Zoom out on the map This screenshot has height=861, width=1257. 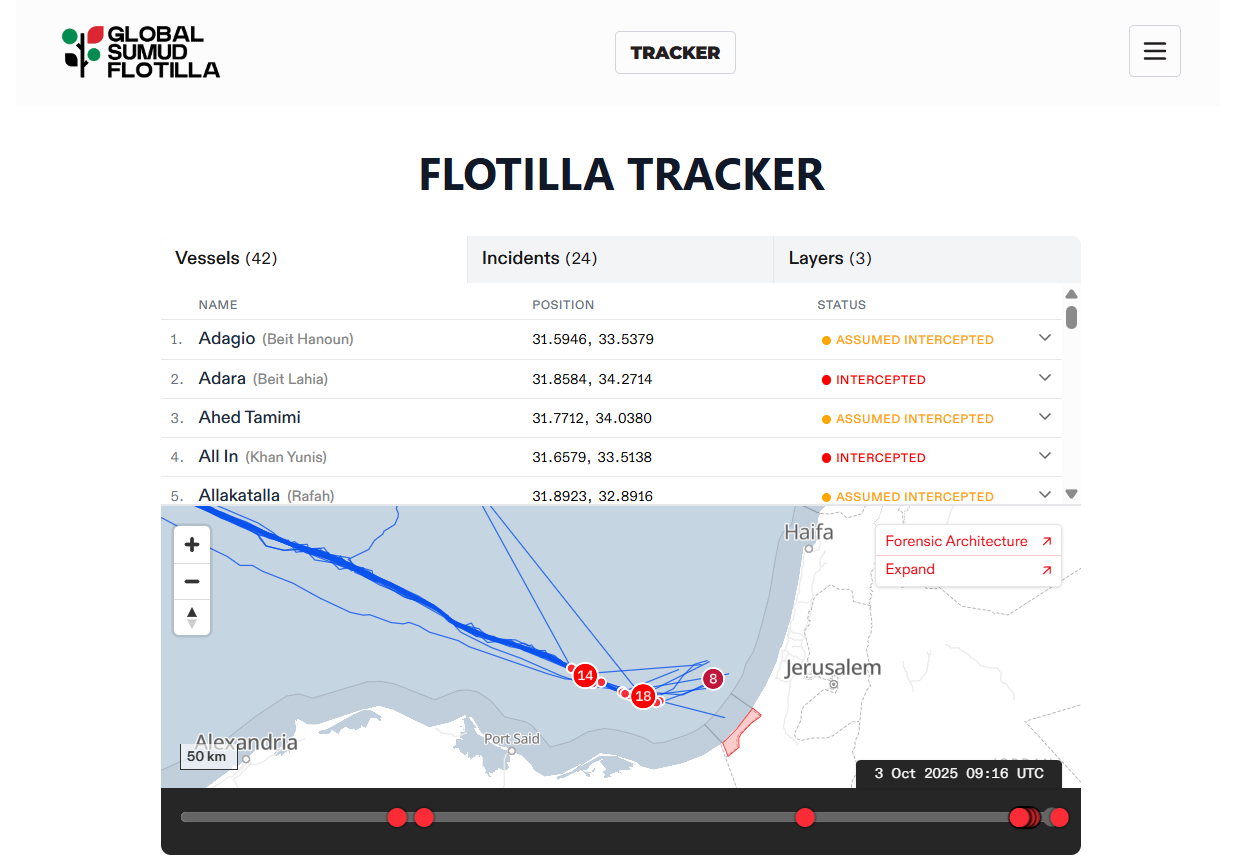click(x=192, y=581)
